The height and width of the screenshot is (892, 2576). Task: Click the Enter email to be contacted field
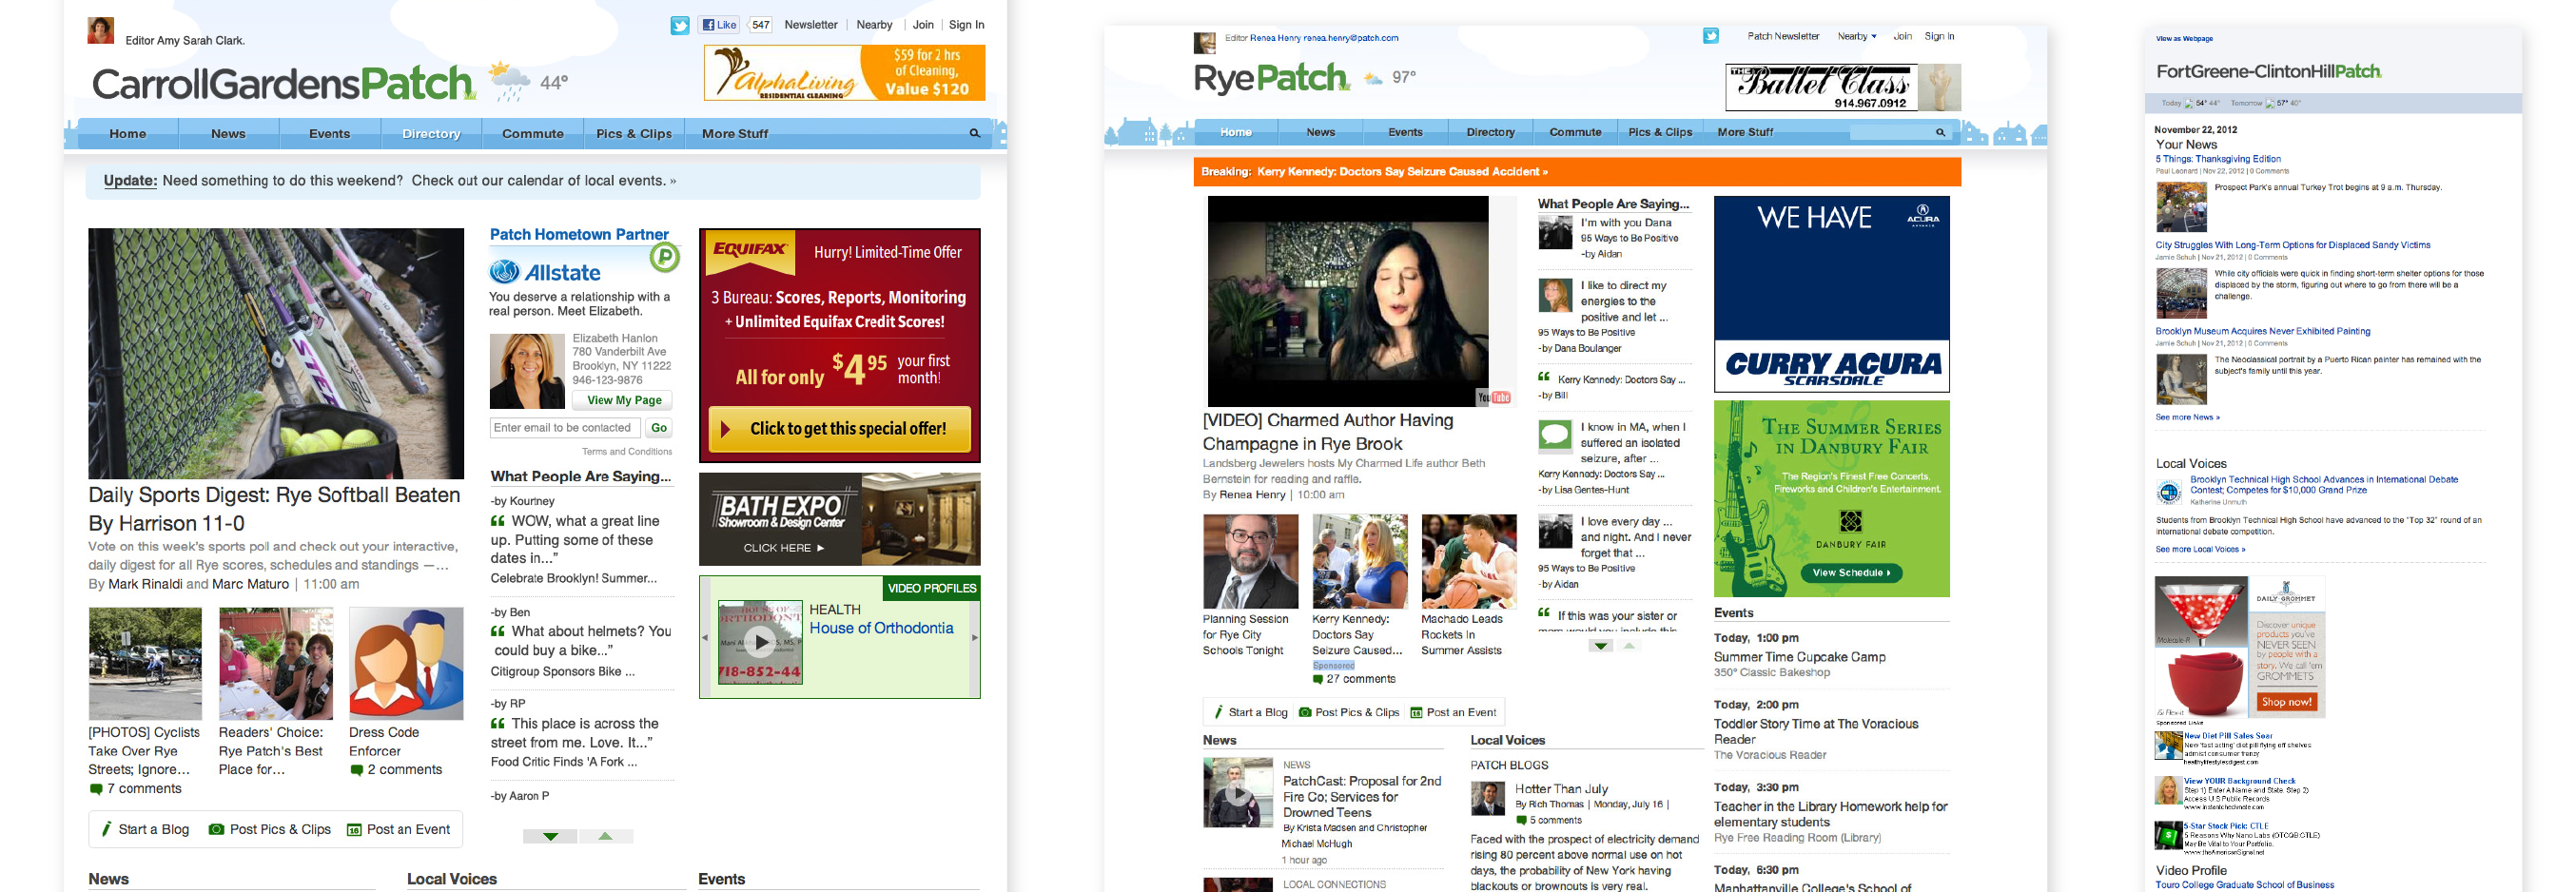click(564, 428)
